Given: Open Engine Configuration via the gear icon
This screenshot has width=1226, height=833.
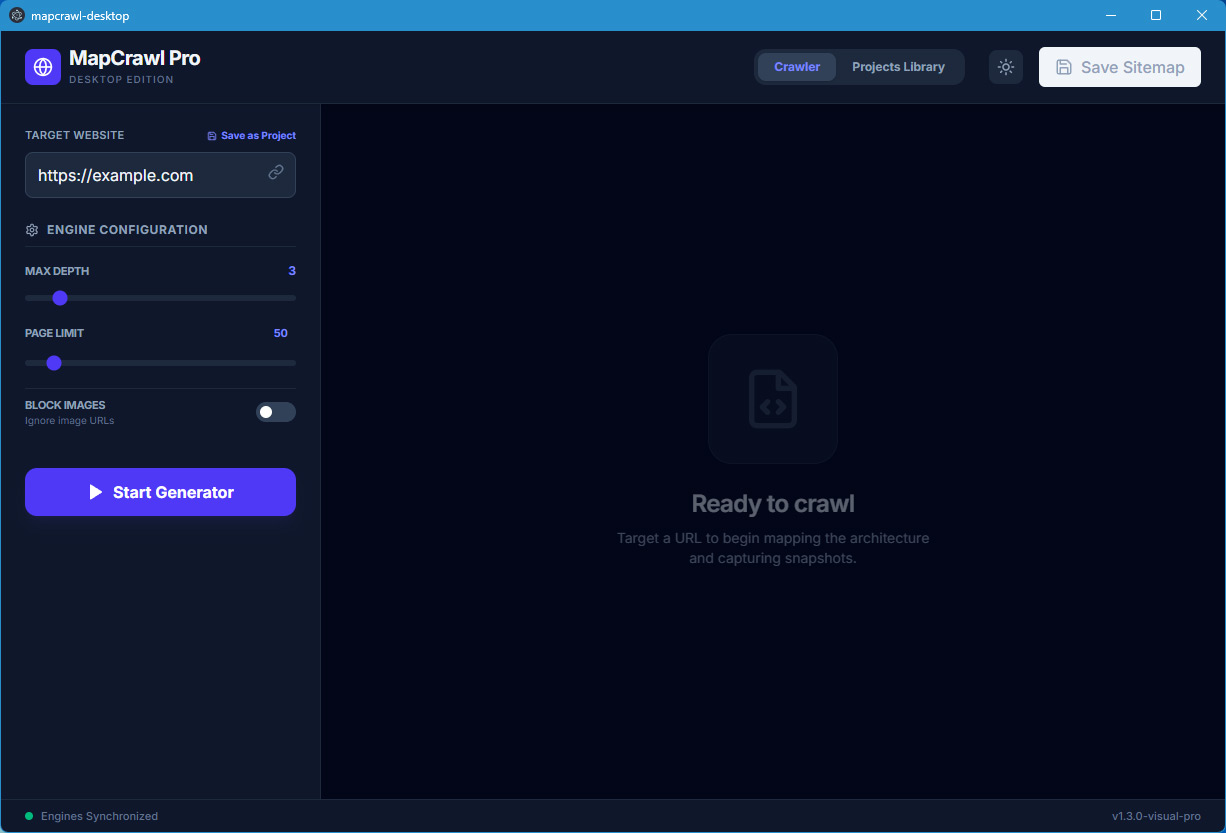Looking at the screenshot, I should pyautogui.click(x=30, y=229).
